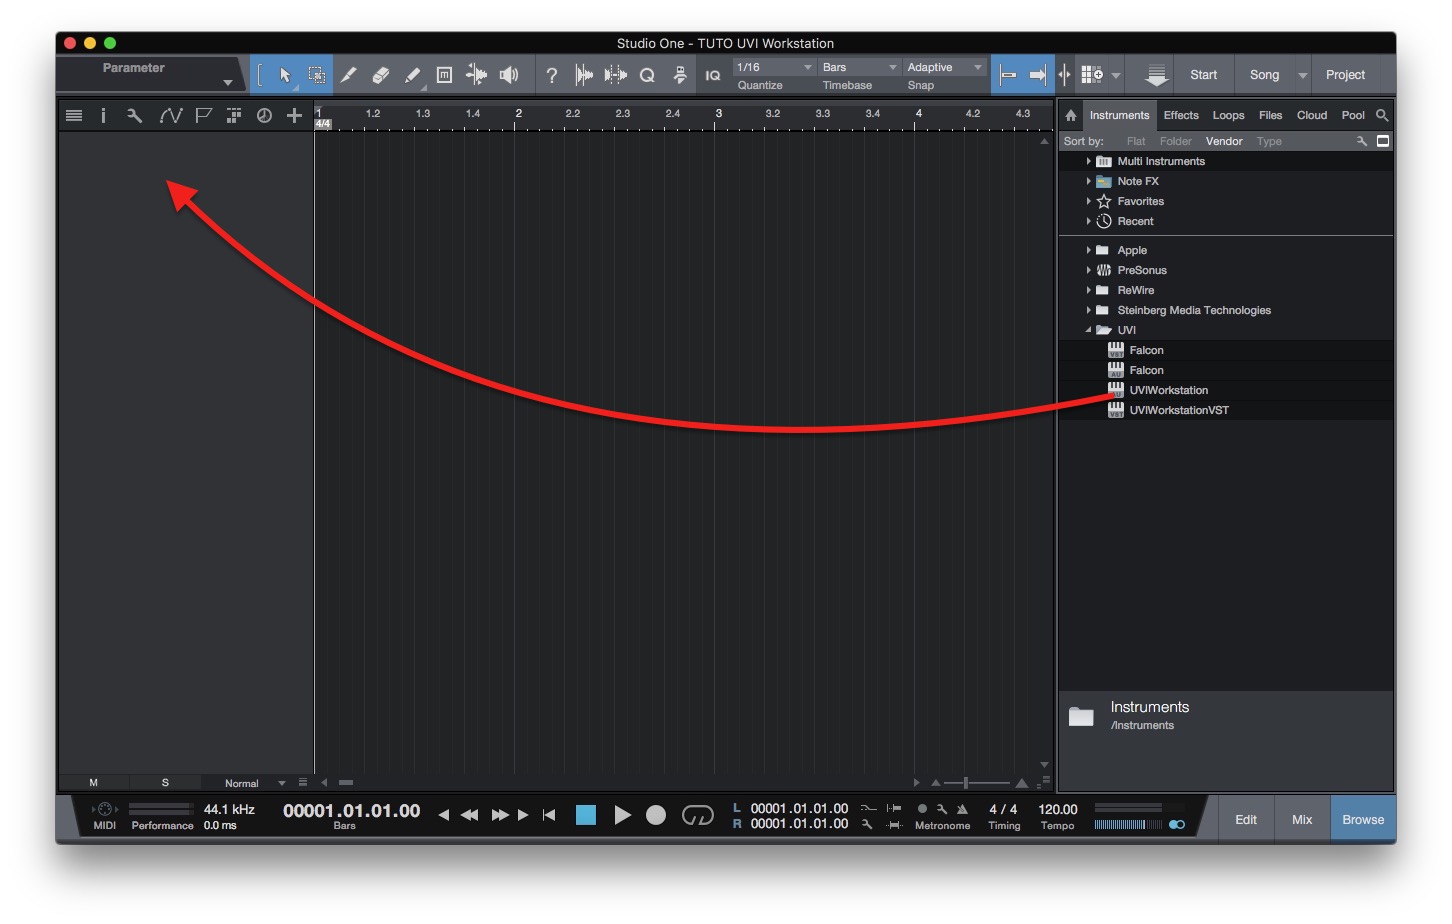The height and width of the screenshot is (924, 1452).
Task: Collapse the UVI vendor folder
Action: click(x=1088, y=330)
